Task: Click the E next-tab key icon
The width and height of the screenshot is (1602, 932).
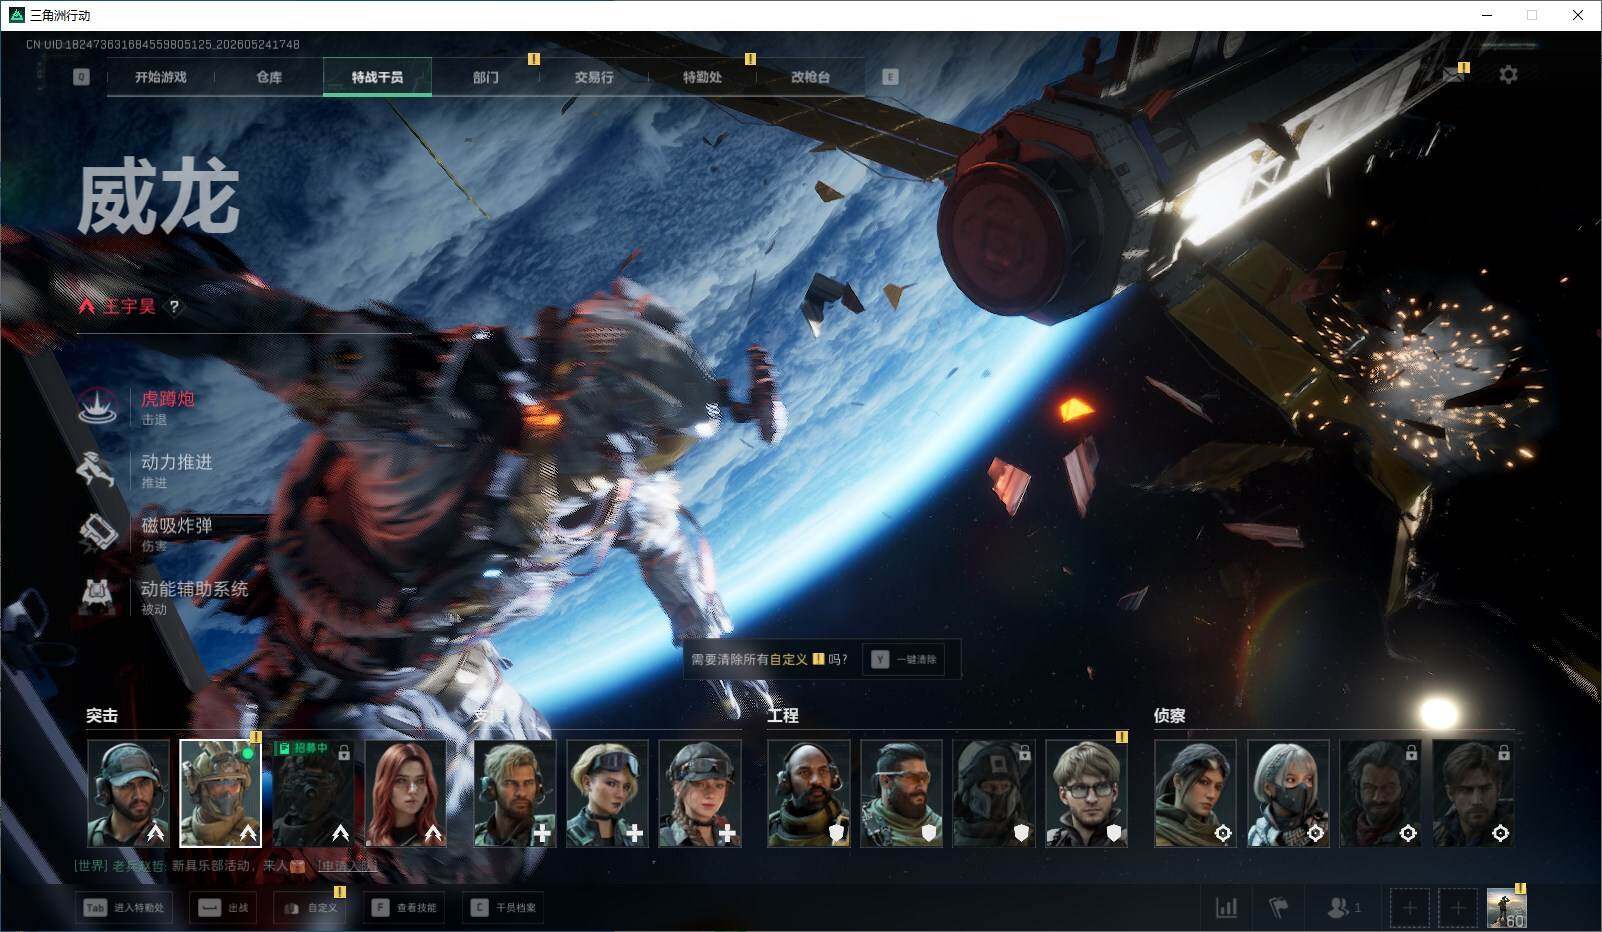Action: pyautogui.click(x=890, y=77)
